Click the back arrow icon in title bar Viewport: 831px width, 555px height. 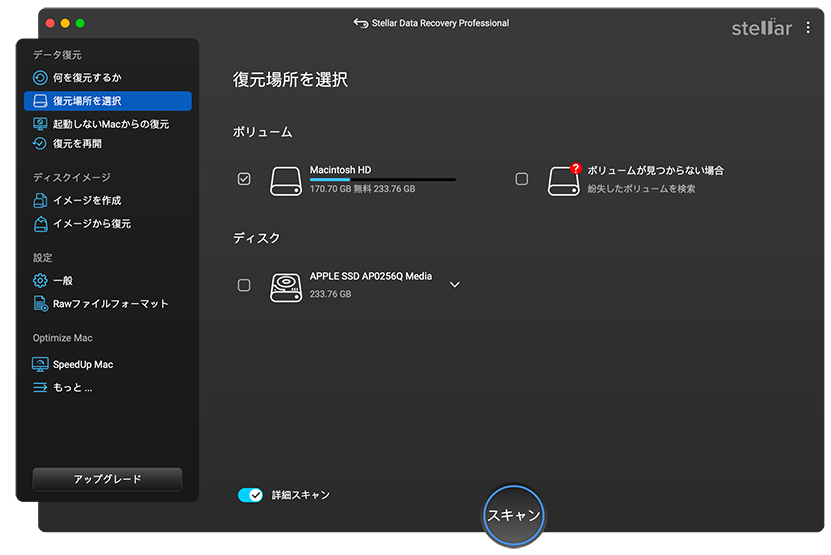[x=361, y=23]
